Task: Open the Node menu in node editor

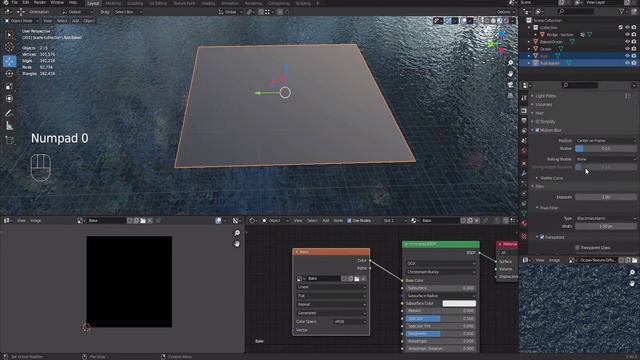Action: click(x=338, y=220)
